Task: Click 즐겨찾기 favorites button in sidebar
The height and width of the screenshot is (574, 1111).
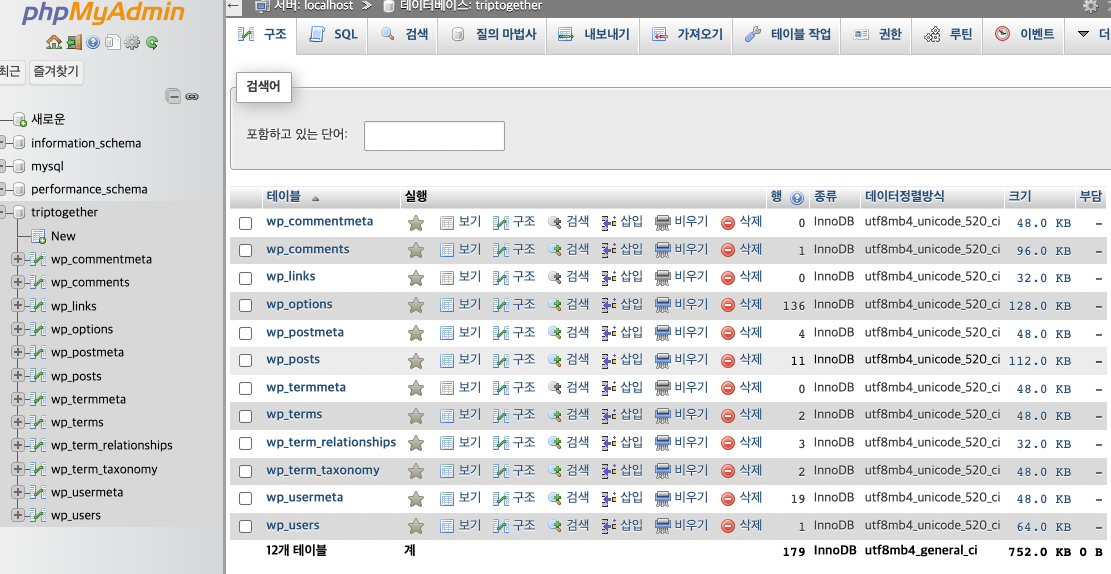Action: click(56, 72)
